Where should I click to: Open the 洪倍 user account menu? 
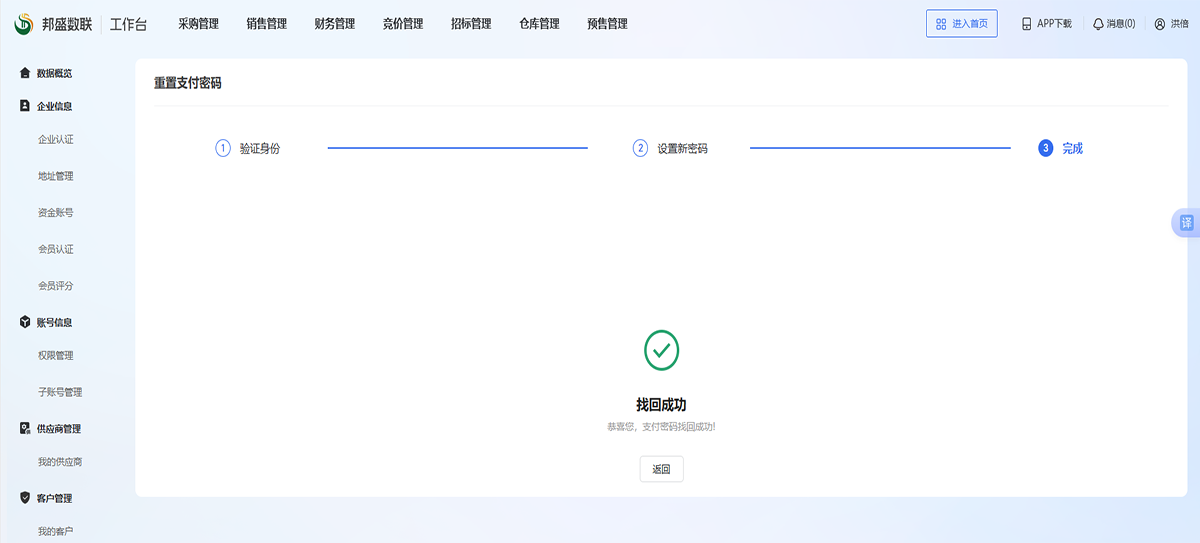(x=1171, y=24)
